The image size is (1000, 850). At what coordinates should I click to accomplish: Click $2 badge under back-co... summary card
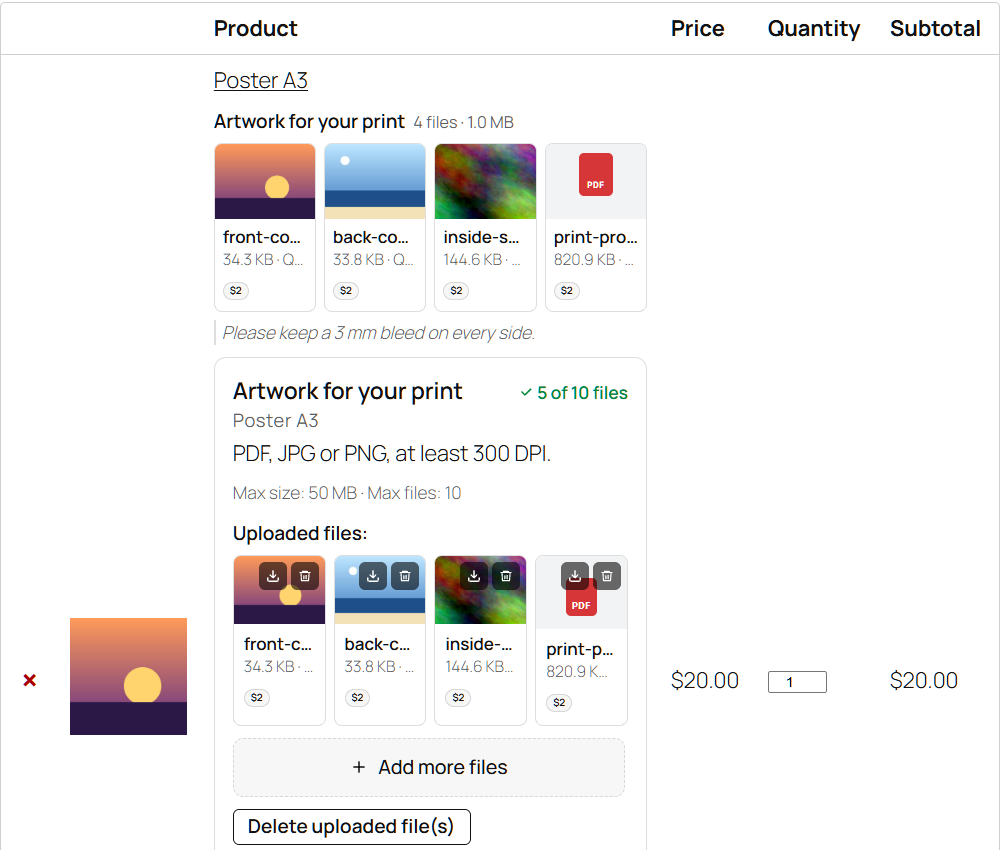pos(346,291)
